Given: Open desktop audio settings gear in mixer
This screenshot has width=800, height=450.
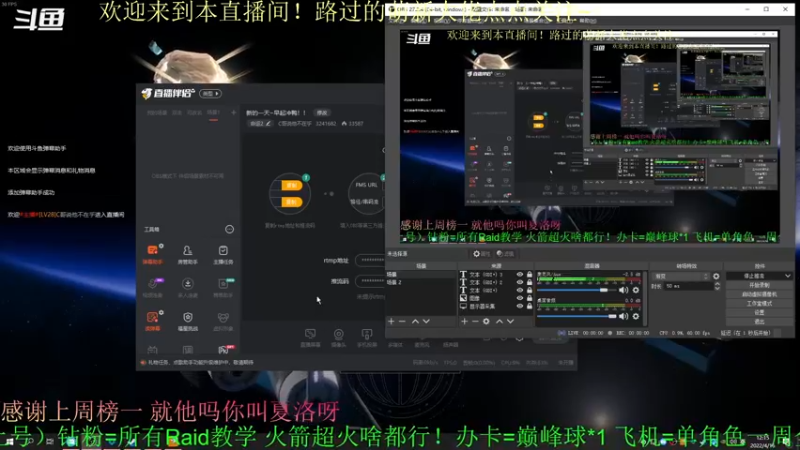Looking at the screenshot, I should tap(636, 316).
